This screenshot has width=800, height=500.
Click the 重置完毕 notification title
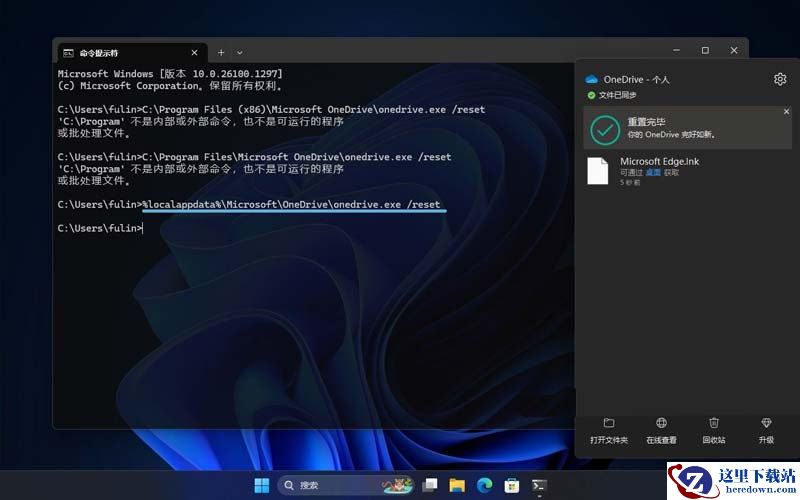coord(646,122)
